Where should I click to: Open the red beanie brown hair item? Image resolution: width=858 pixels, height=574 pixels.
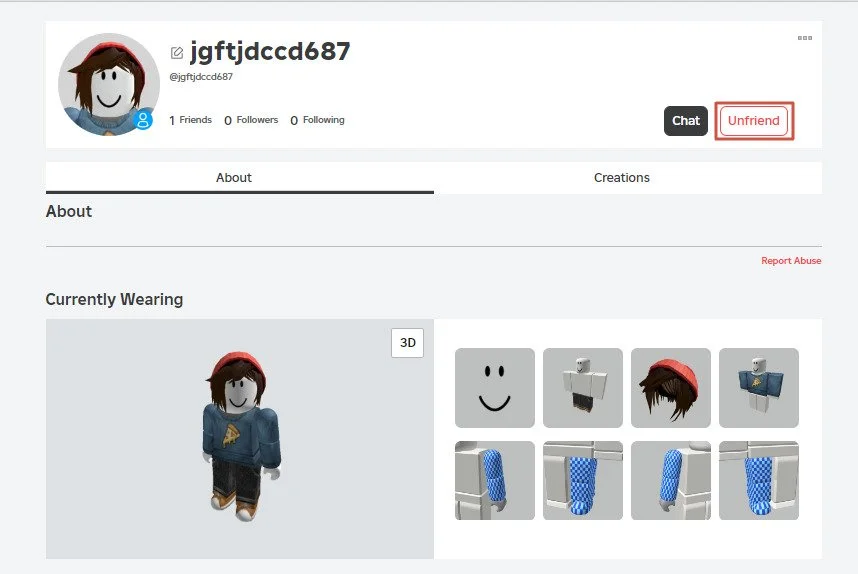point(671,387)
